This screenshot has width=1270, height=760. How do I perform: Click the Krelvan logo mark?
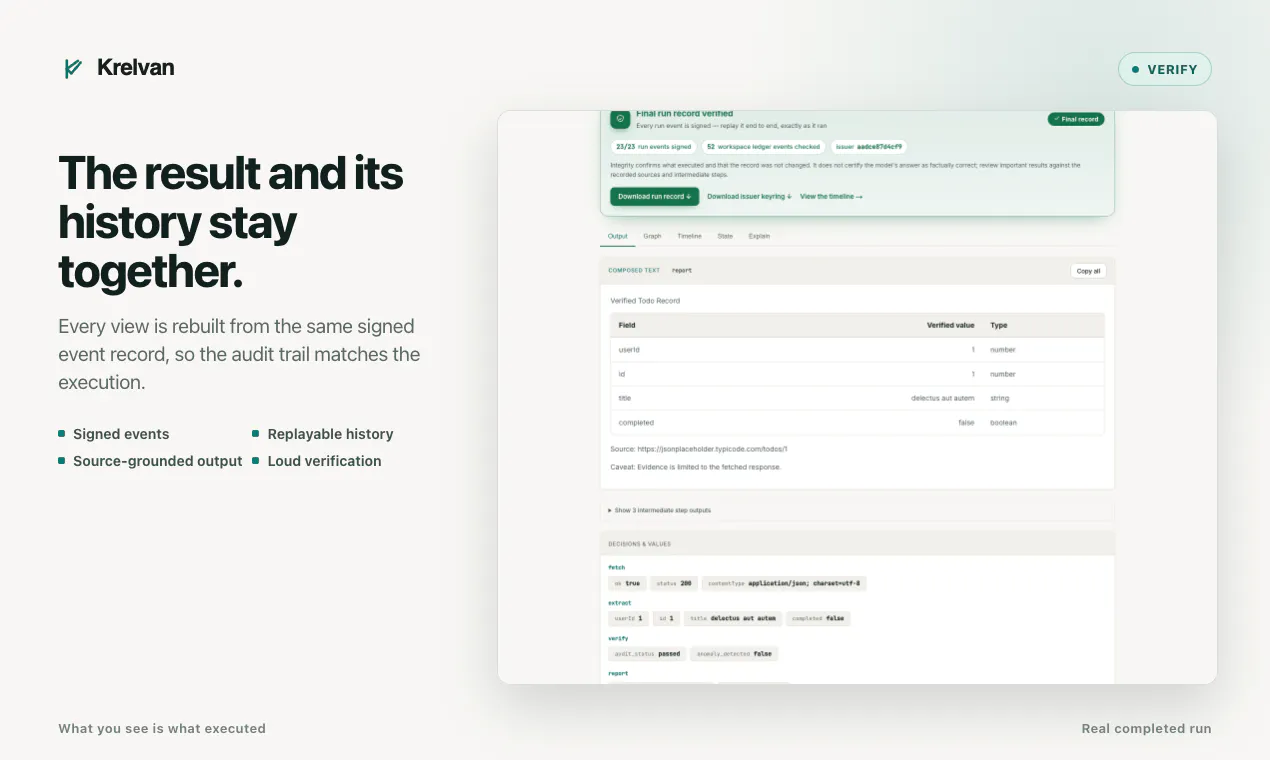click(72, 68)
